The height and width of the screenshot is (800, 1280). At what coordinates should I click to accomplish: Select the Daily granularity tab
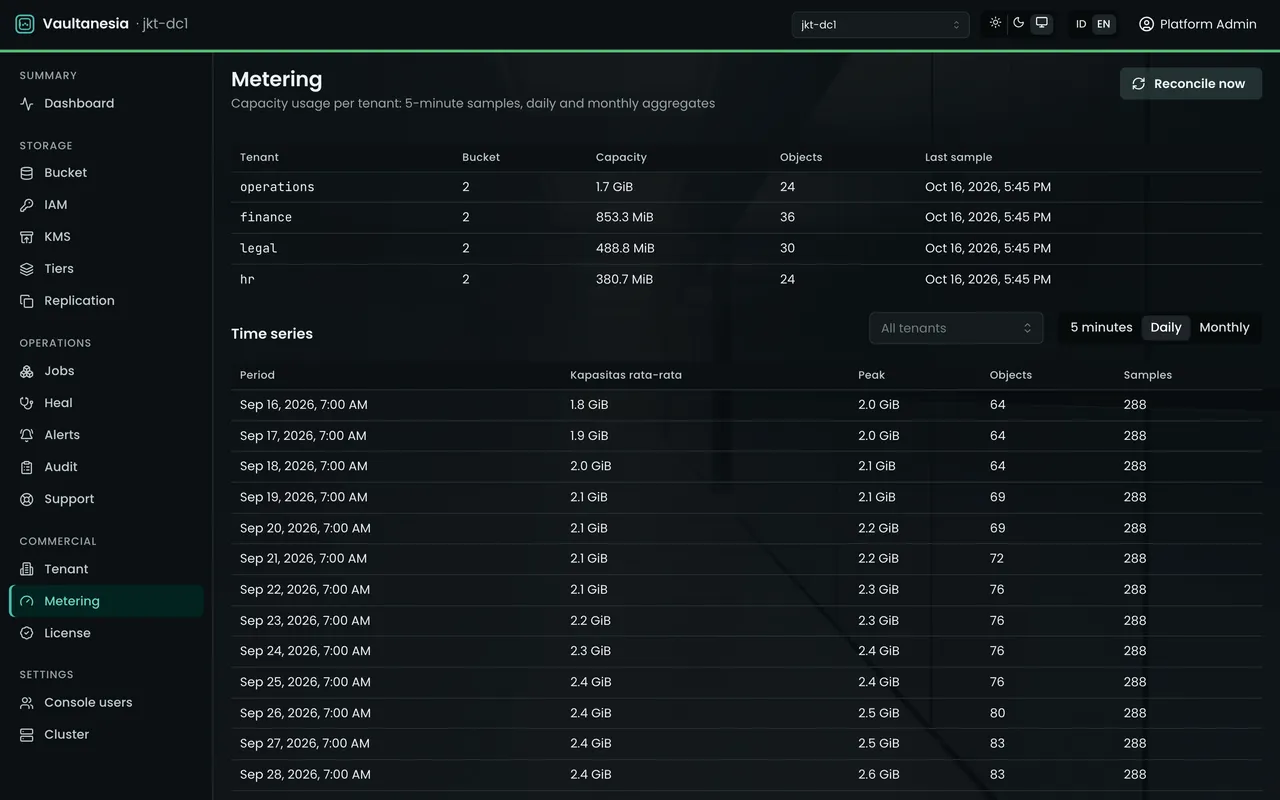click(x=1166, y=328)
